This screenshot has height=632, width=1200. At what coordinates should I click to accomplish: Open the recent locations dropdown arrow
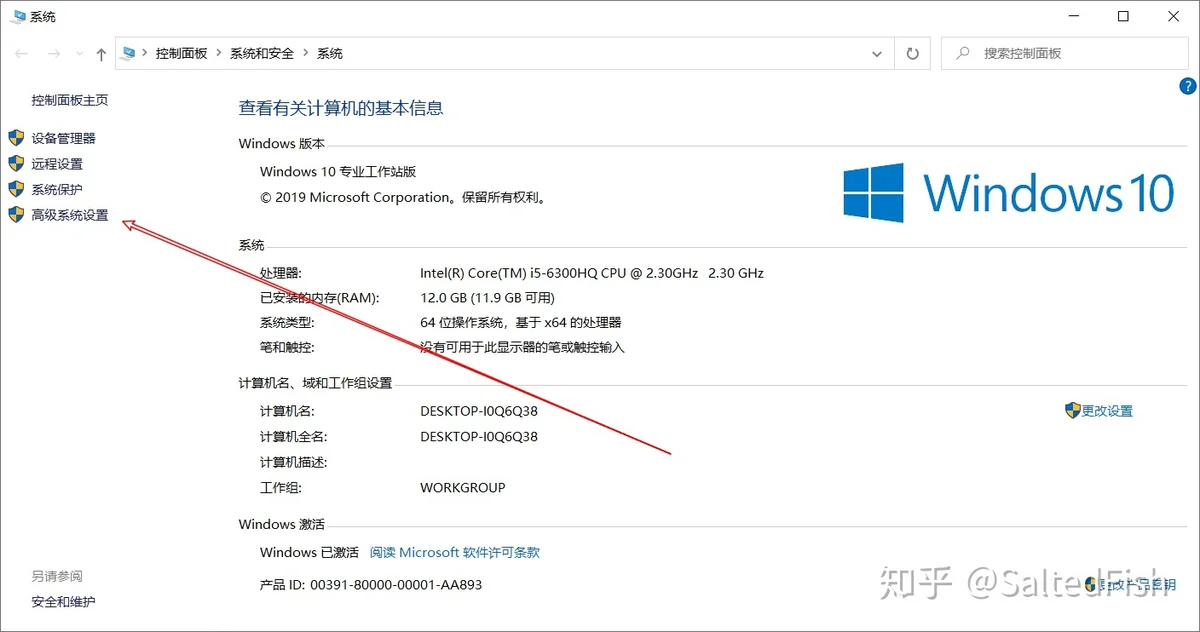click(x=79, y=54)
